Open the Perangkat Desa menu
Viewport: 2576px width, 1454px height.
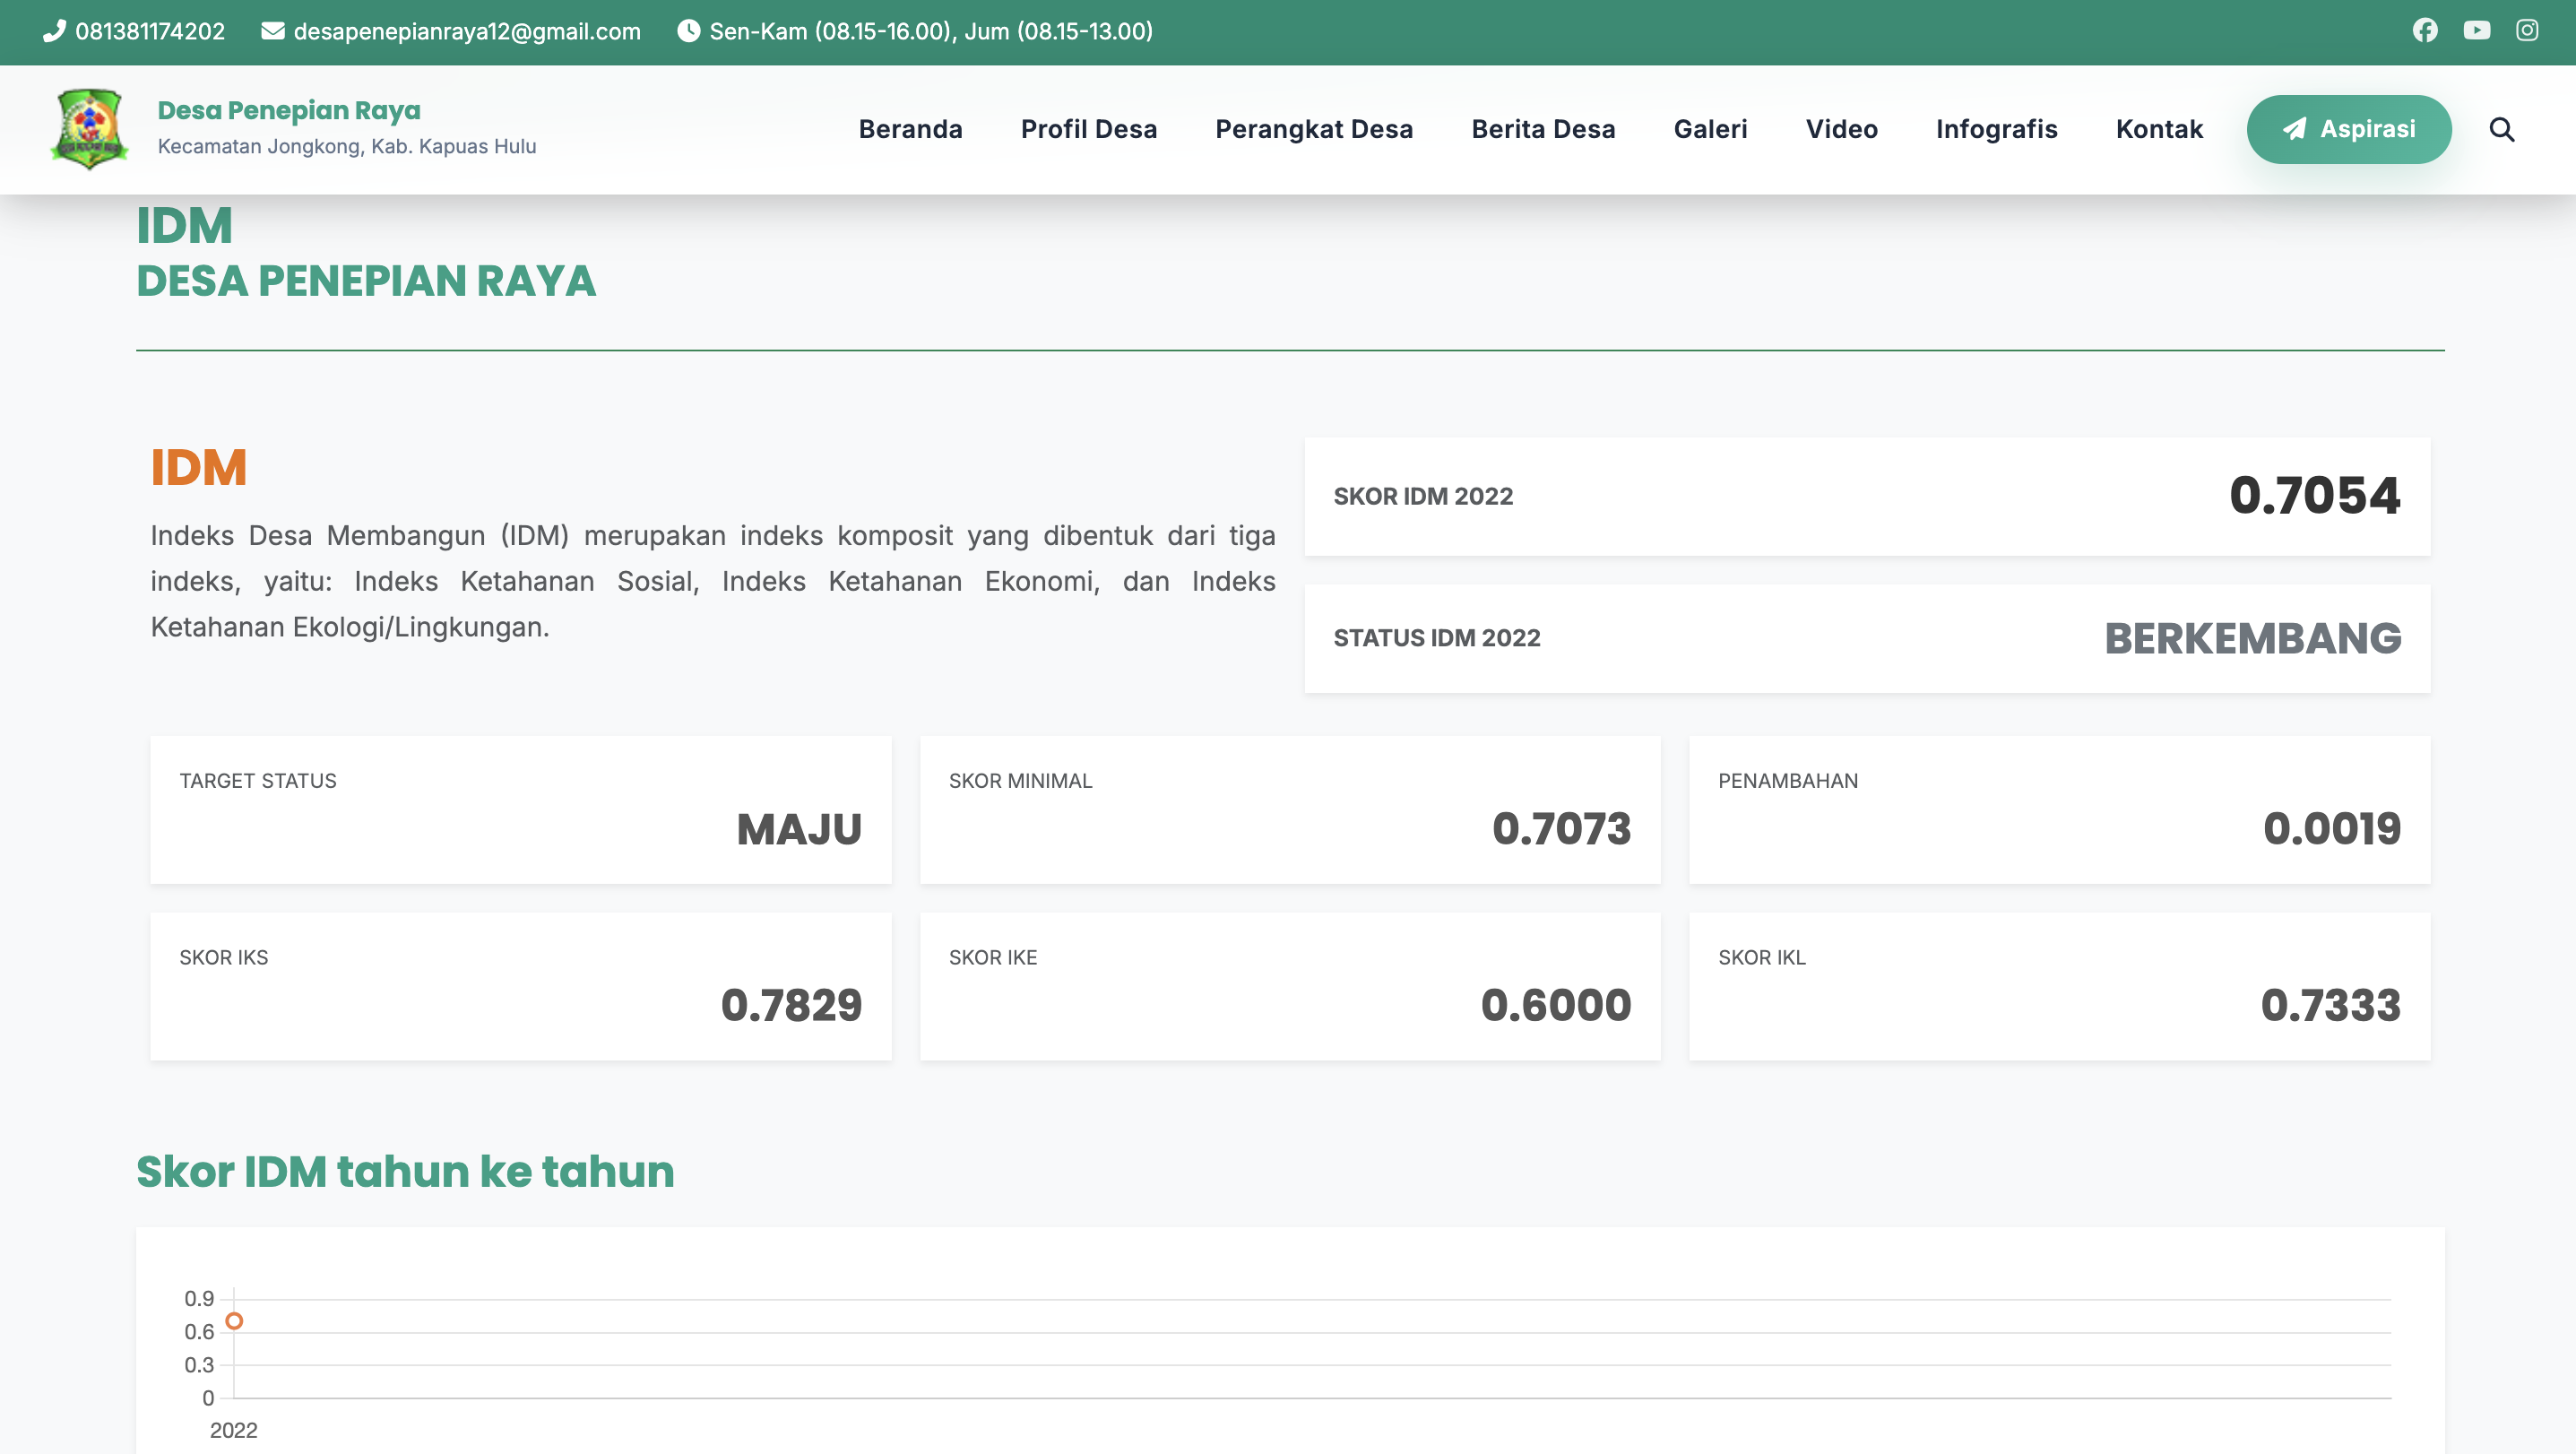click(x=1313, y=130)
